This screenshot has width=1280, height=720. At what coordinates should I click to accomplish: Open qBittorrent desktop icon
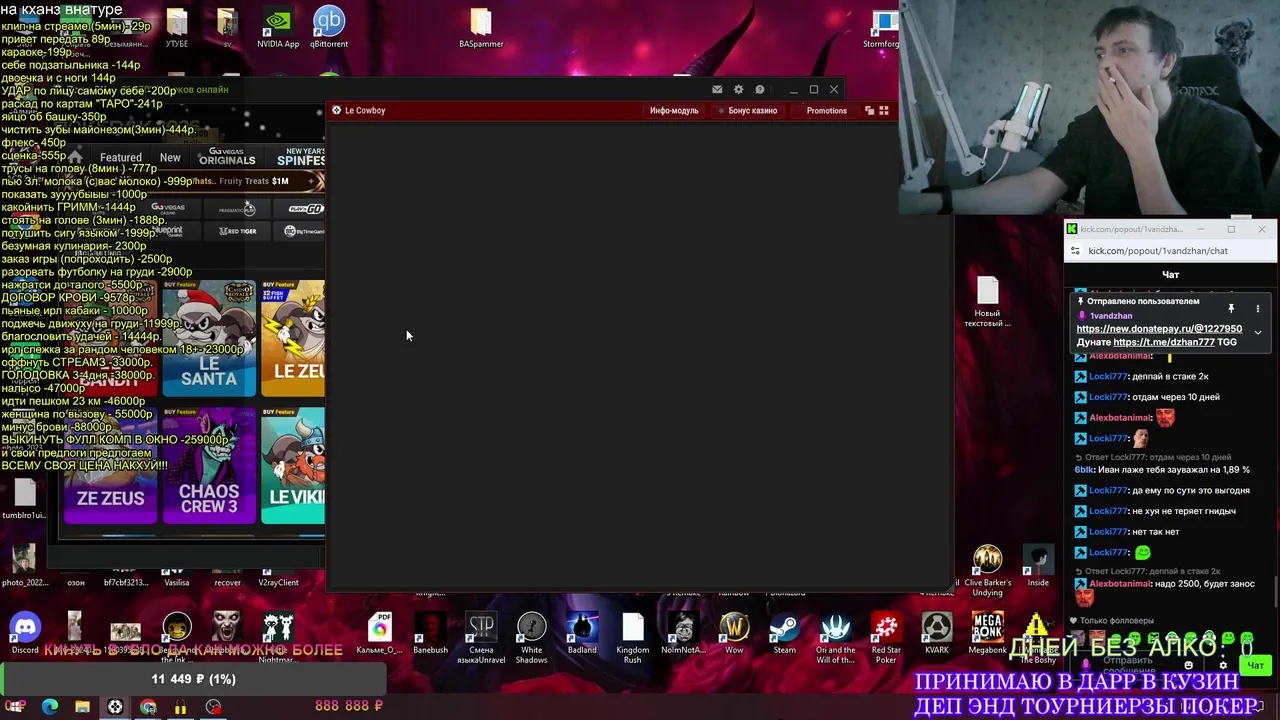[329, 28]
